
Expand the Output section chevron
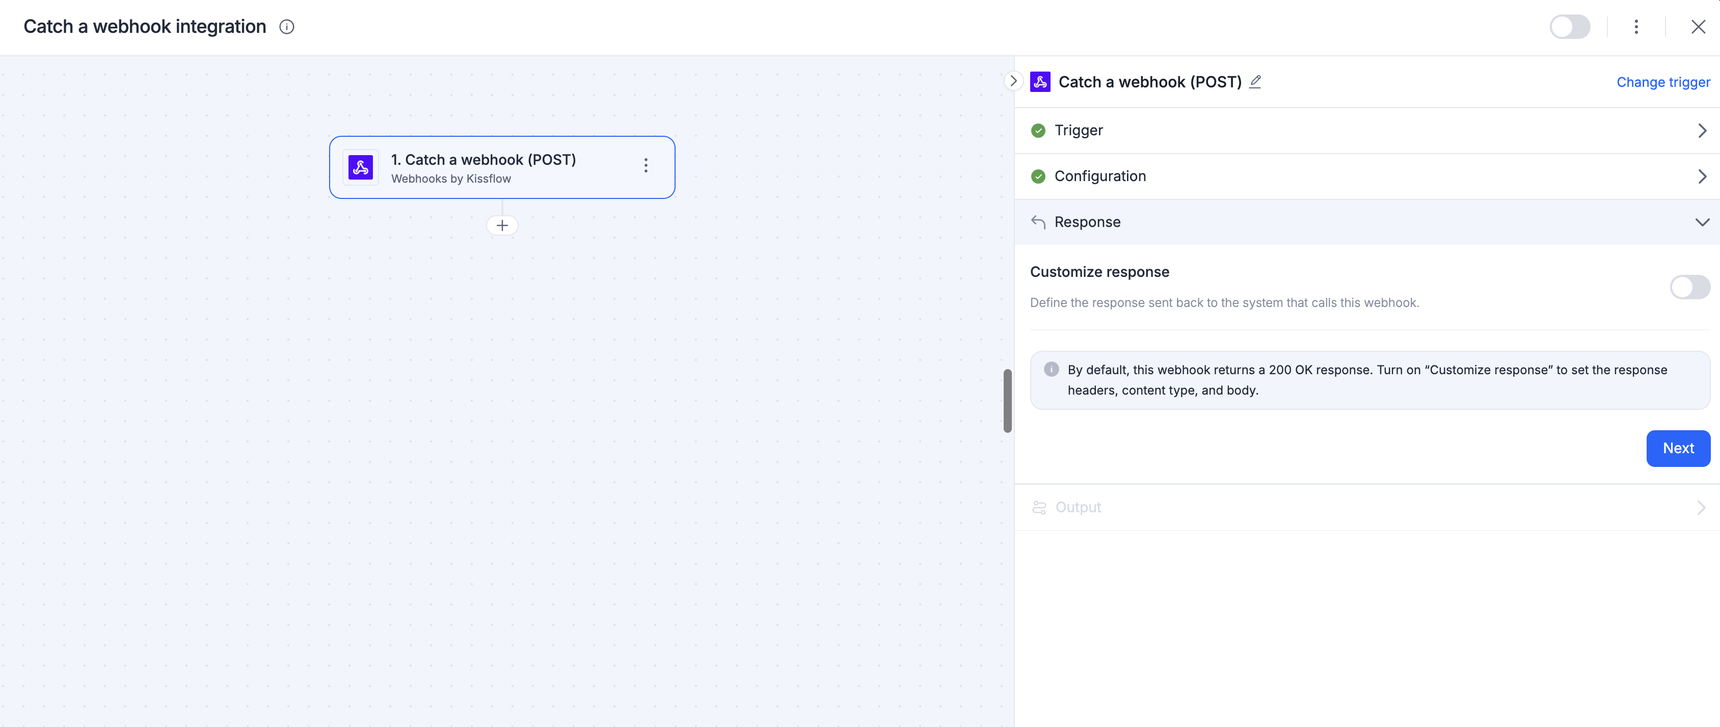point(1701,508)
